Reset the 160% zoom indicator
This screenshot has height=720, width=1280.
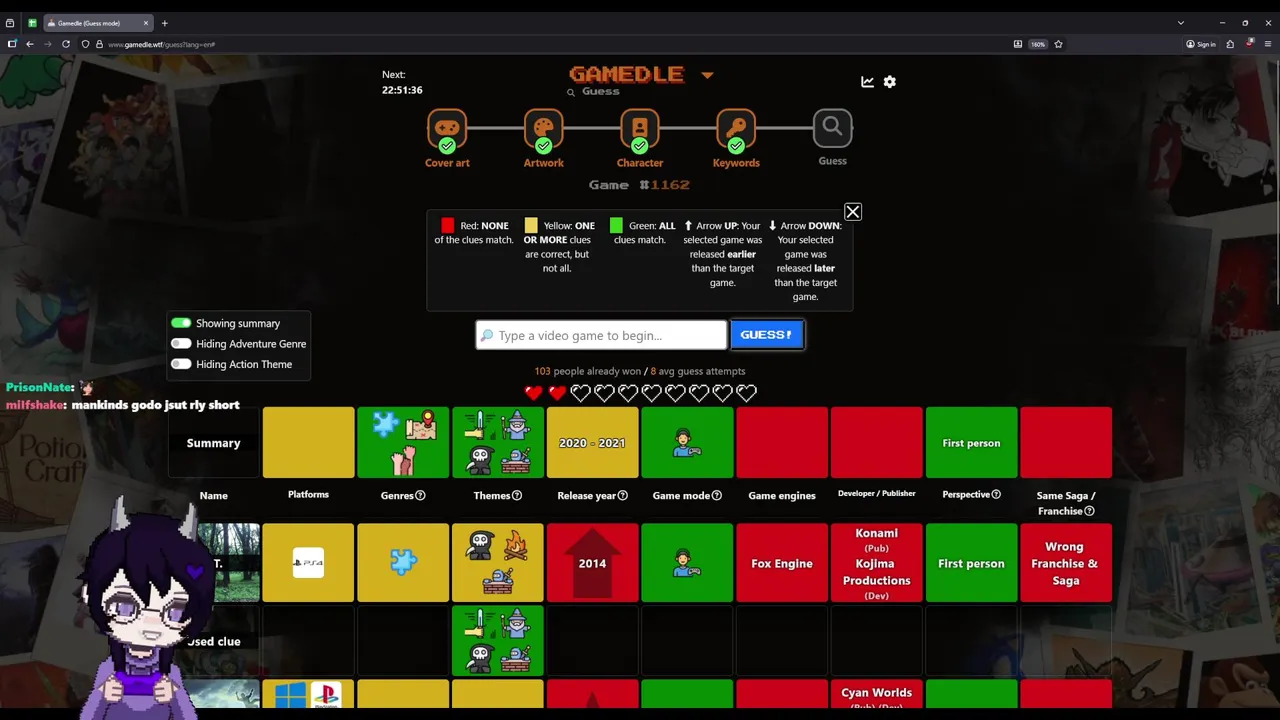click(x=1038, y=44)
